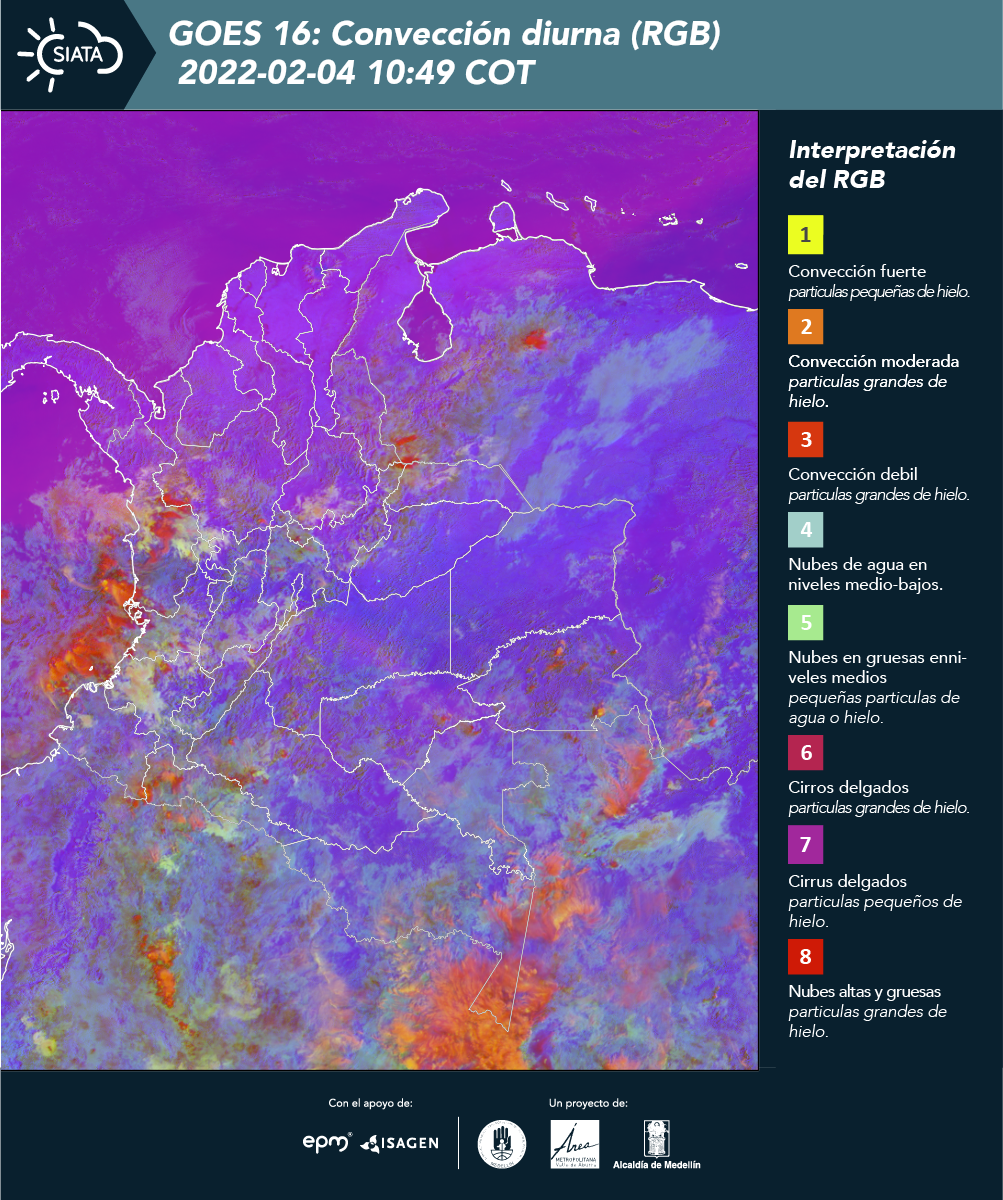Click "particulas grandes de hielo." under Convección debil
1003x1200 pixels.
point(879,494)
